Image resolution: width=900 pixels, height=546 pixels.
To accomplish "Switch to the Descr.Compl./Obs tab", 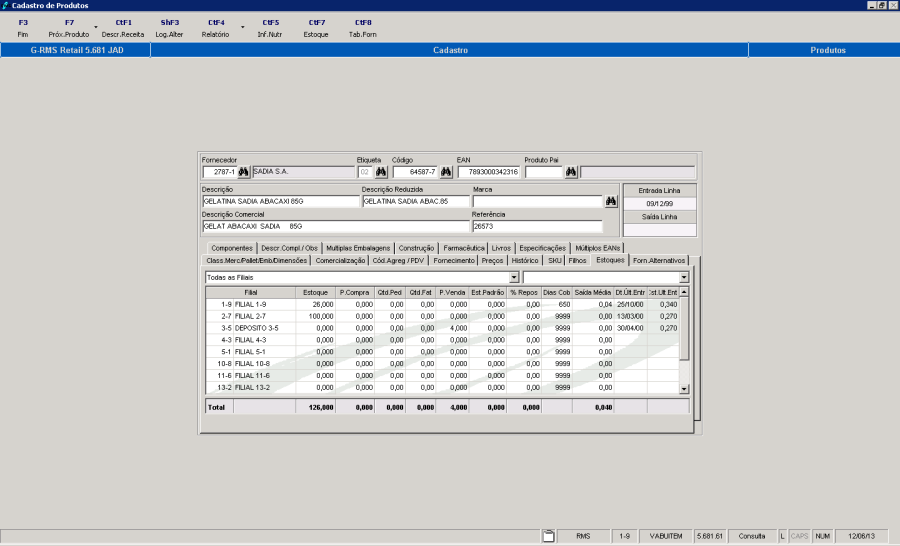I will click(289, 248).
